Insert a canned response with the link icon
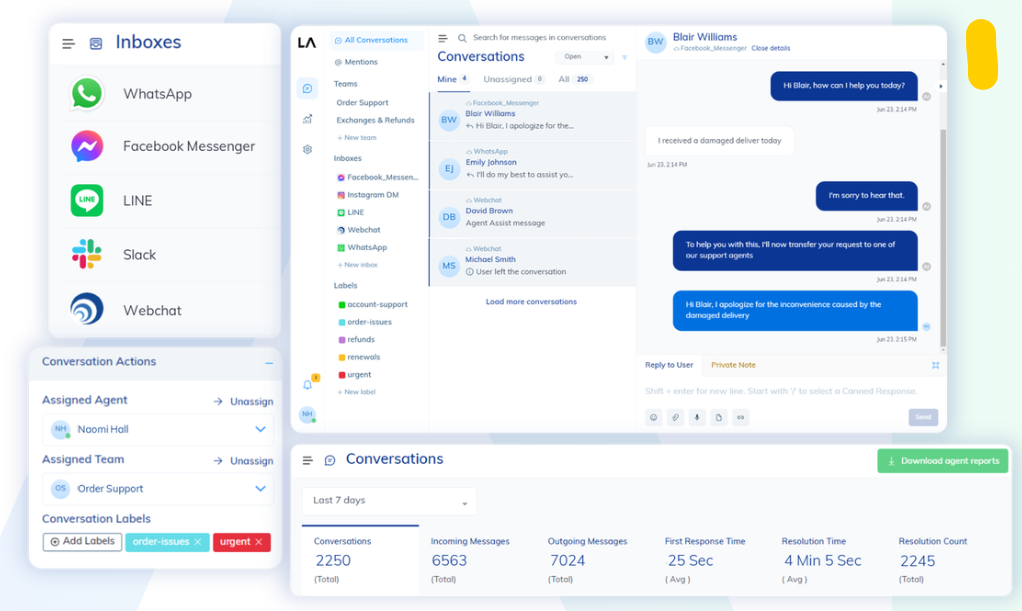Viewport: 1022px width, 611px height. (741, 417)
